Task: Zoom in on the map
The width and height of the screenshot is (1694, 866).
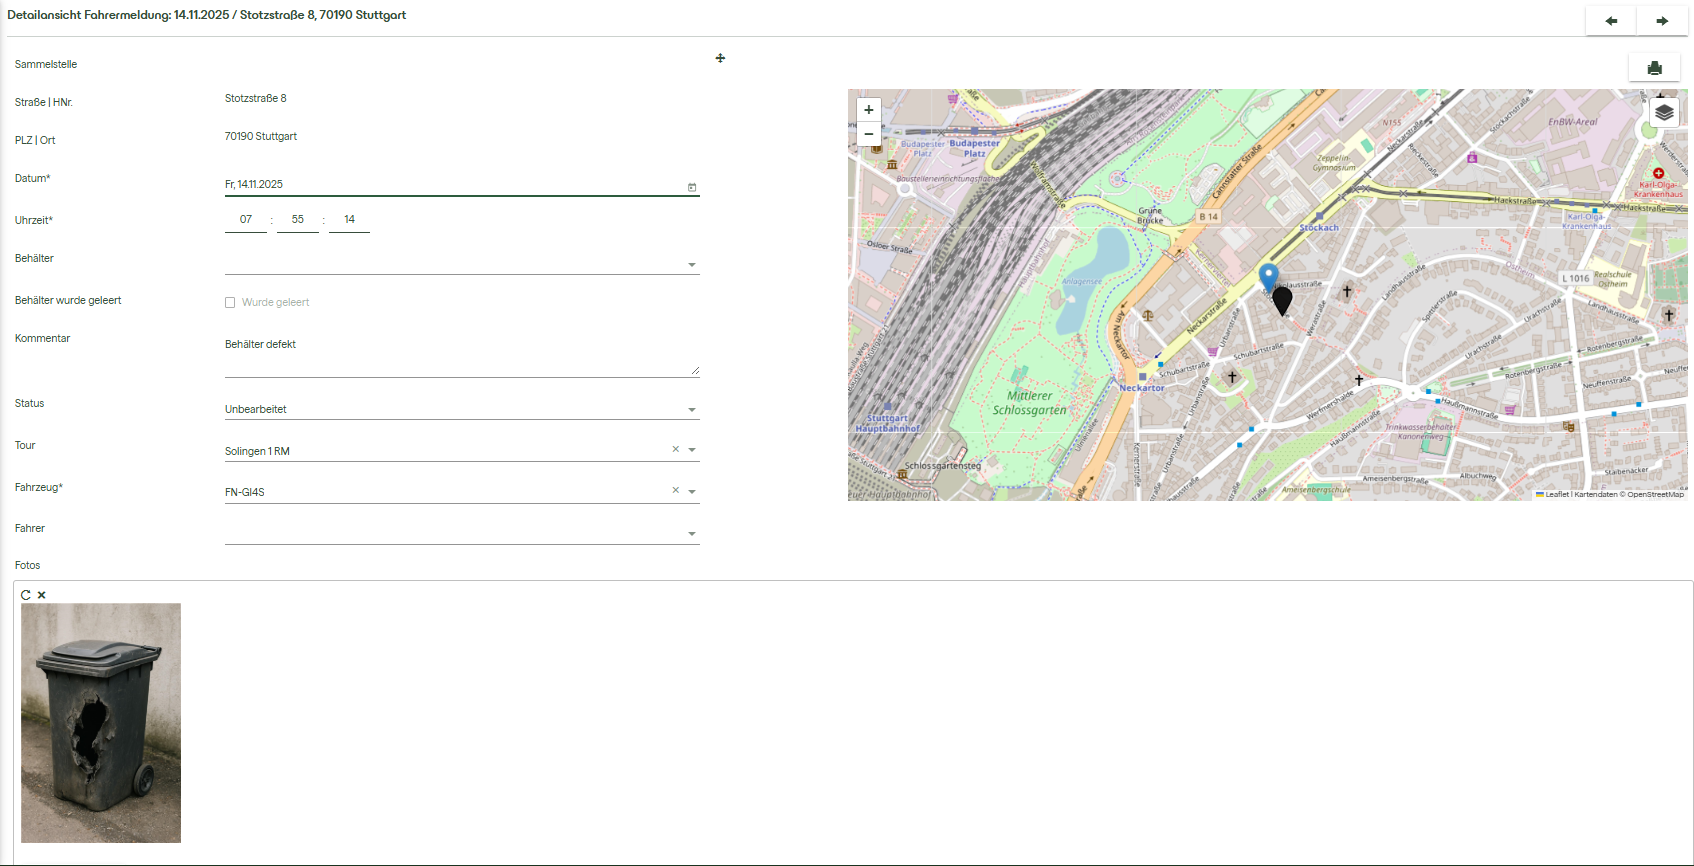Action: pyautogui.click(x=868, y=110)
